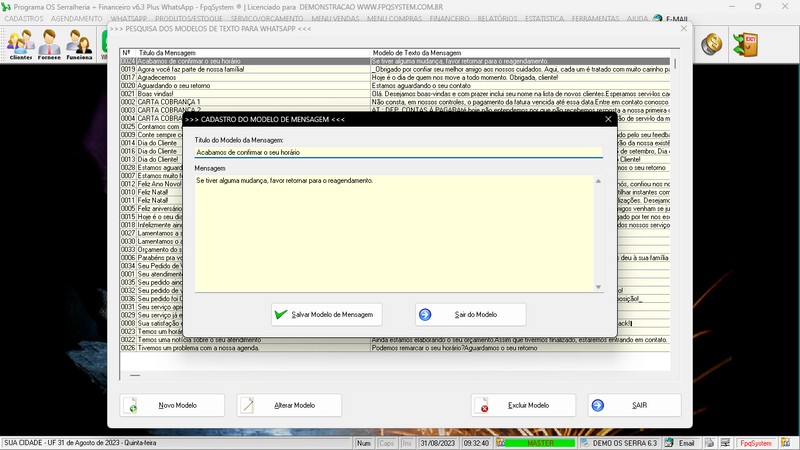Close the Cadastro do Modelo de Mensagem dialog
Image resolution: width=800 pixels, height=450 pixels.
(608, 119)
